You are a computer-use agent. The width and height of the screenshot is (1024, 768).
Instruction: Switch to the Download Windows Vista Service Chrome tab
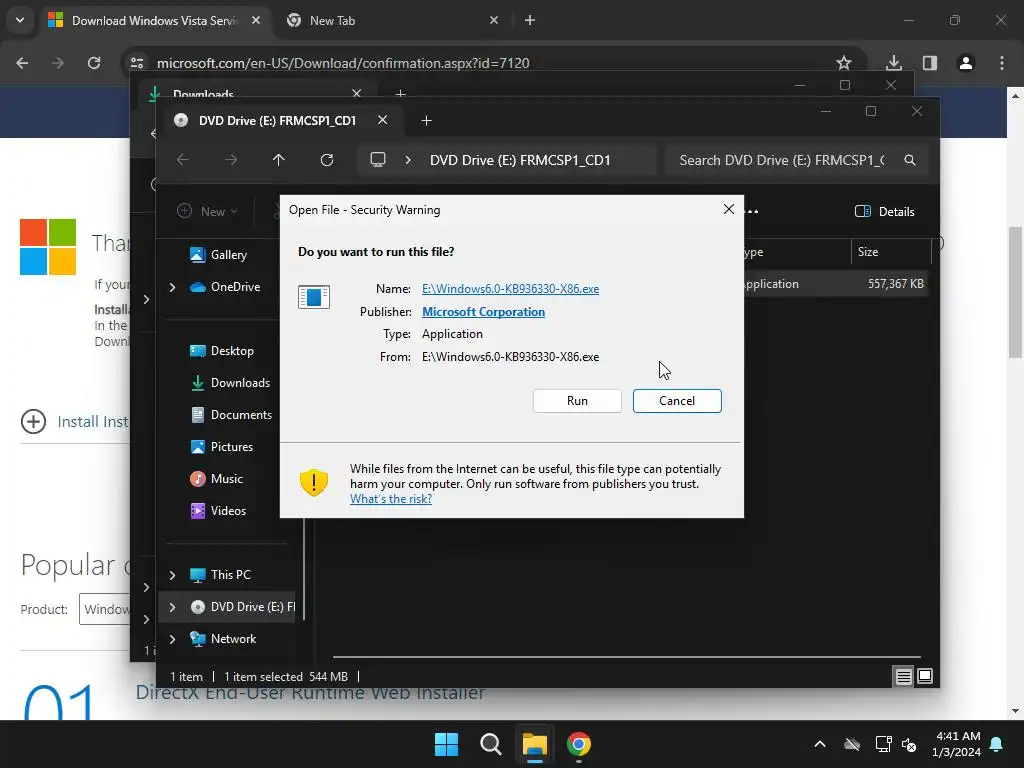coord(153,20)
